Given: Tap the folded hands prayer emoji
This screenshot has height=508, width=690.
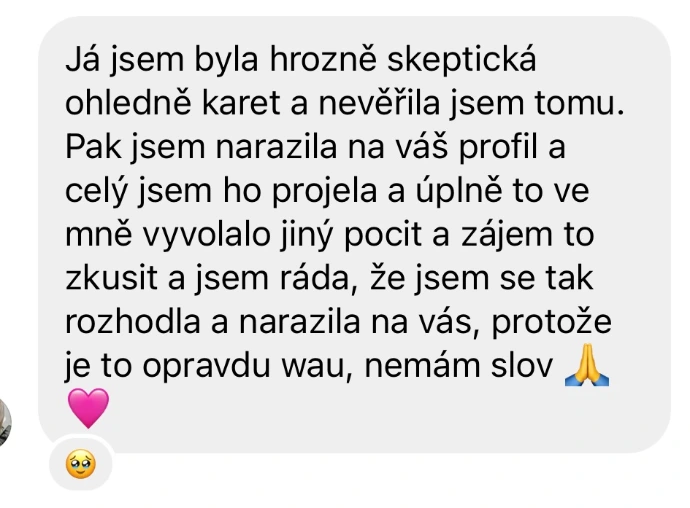Looking at the screenshot, I should tap(587, 365).
